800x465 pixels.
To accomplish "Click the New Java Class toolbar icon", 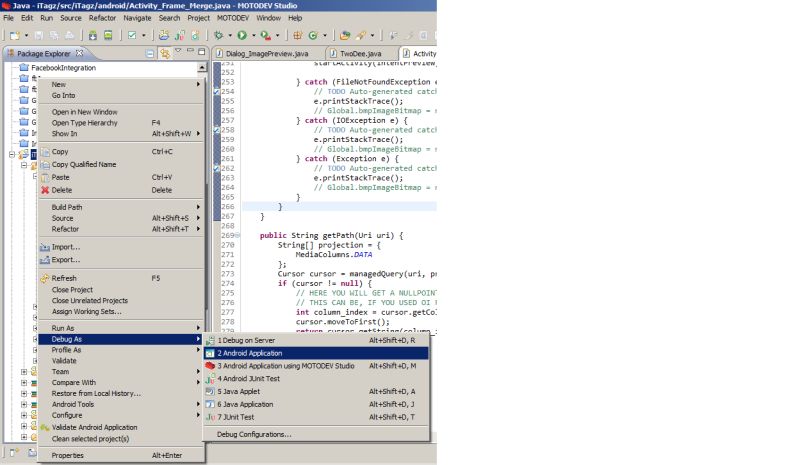I will [313, 36].
